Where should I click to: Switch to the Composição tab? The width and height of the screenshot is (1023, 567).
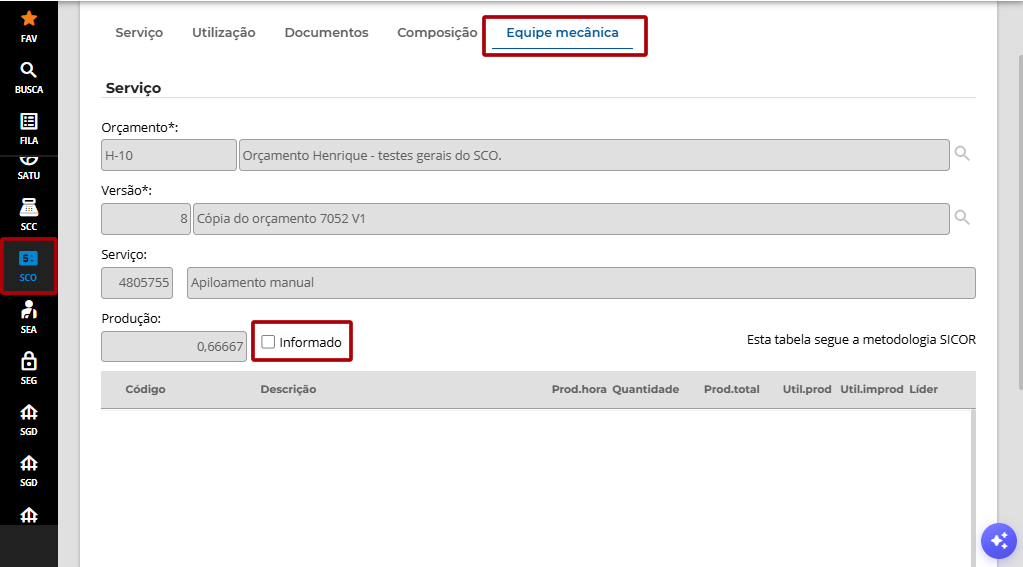click(x=437, y=33)
